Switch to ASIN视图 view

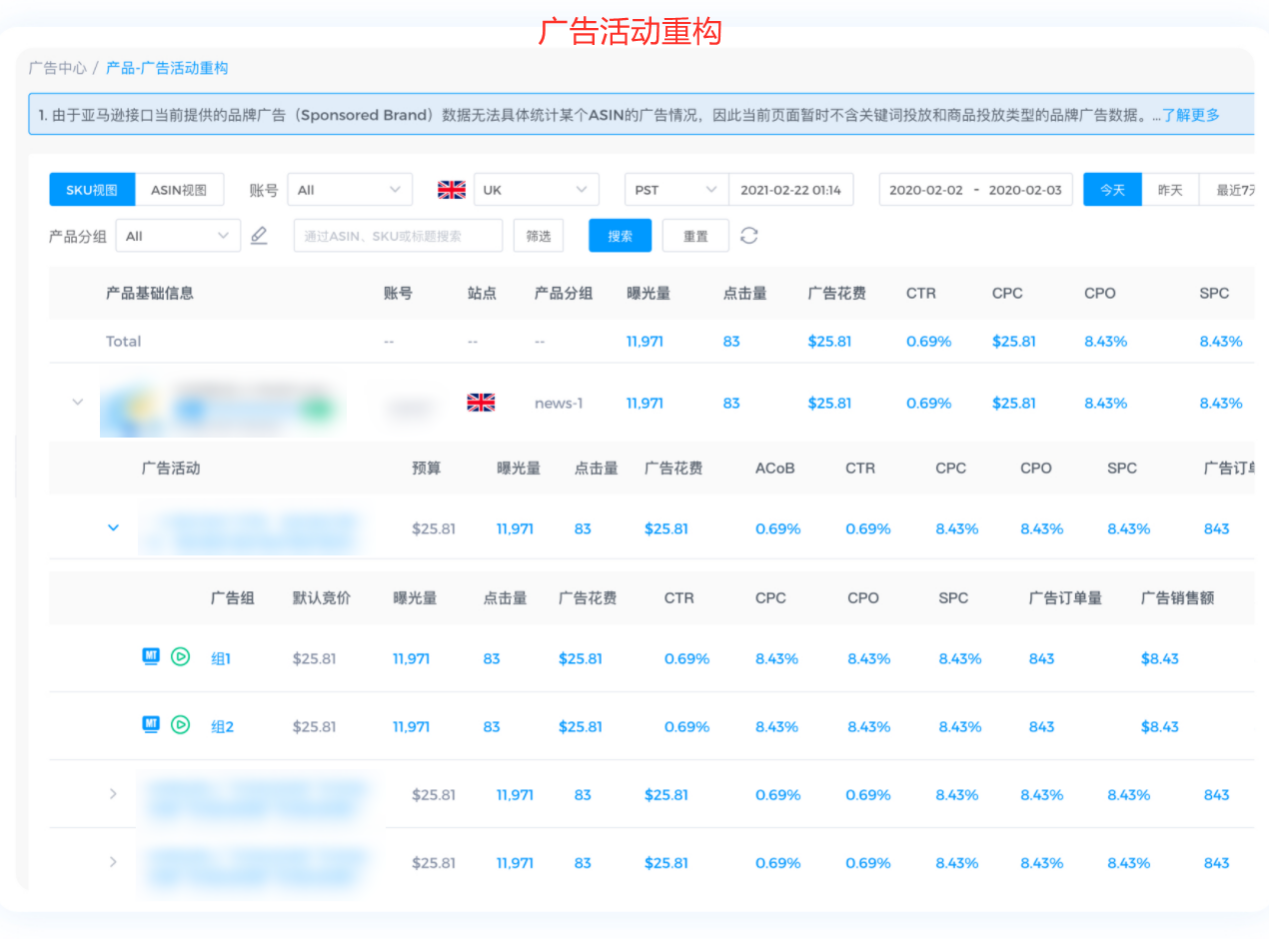[x=179, y=190]
